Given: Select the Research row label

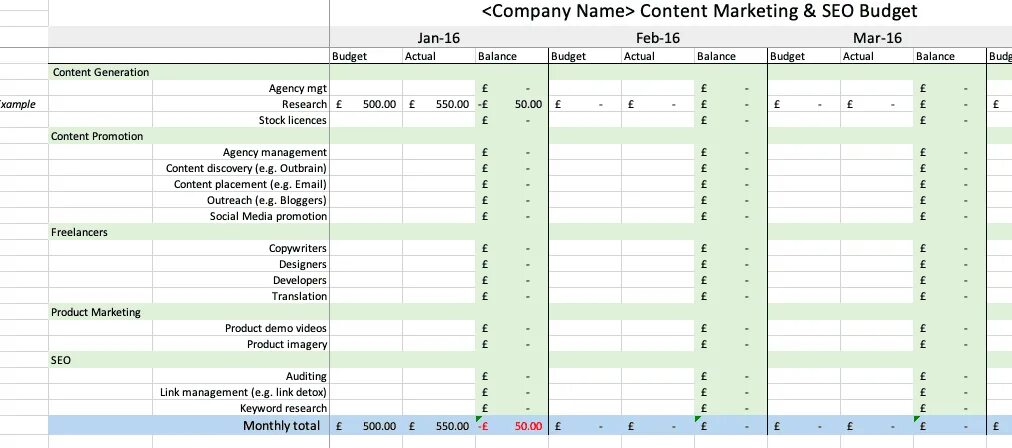Looking at the screenshot, I should coord(304,104).
